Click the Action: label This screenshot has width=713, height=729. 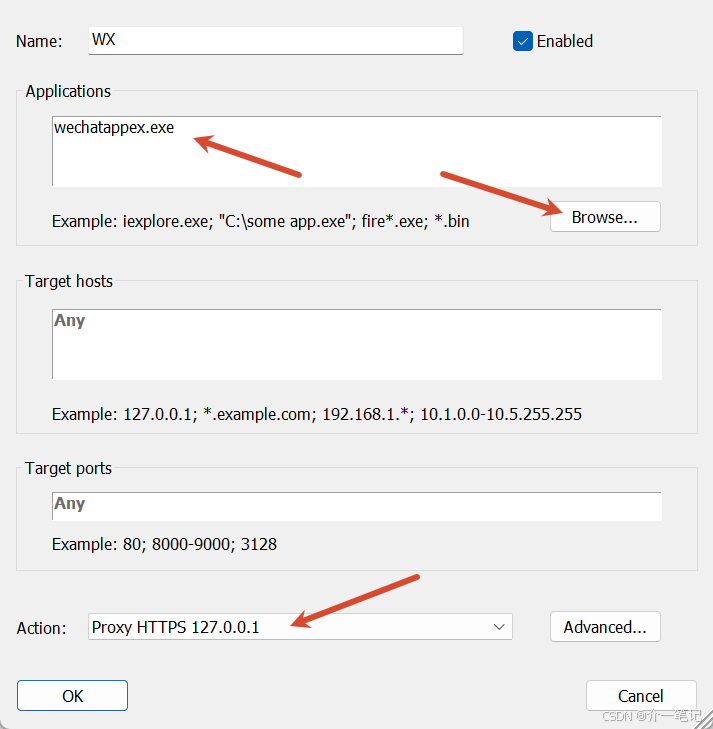click(41, 628)
